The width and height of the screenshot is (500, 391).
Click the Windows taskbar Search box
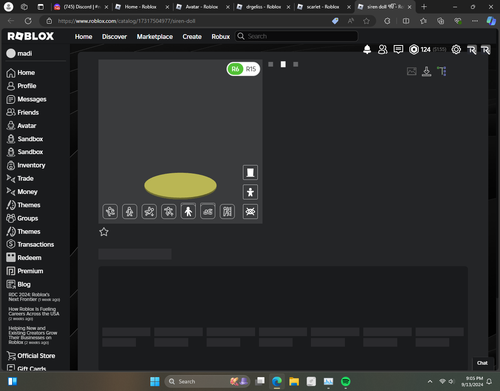point(208,381)
